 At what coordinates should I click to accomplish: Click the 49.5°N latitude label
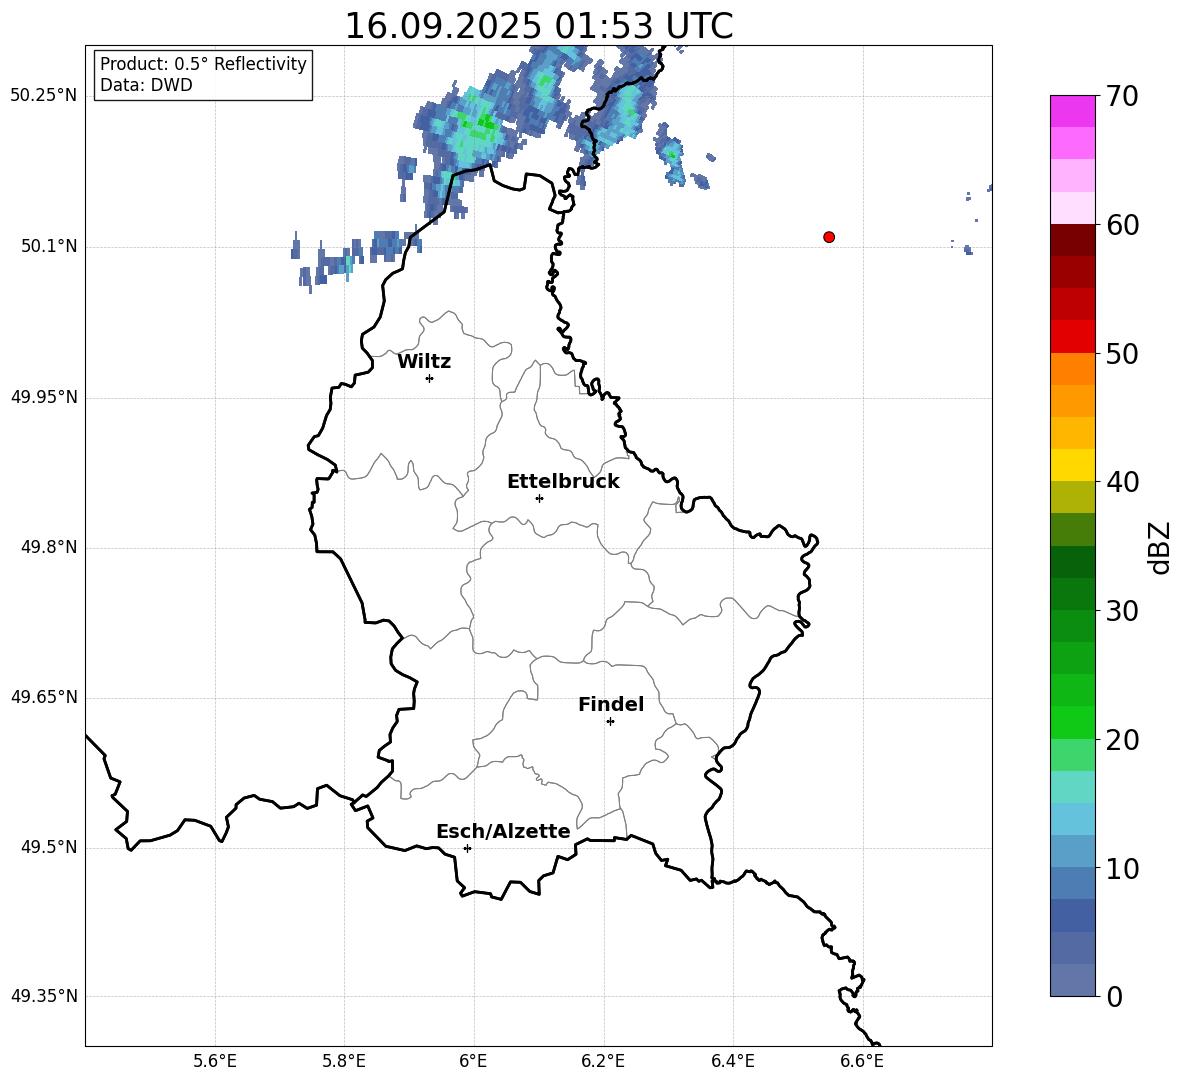coord(49,847)
